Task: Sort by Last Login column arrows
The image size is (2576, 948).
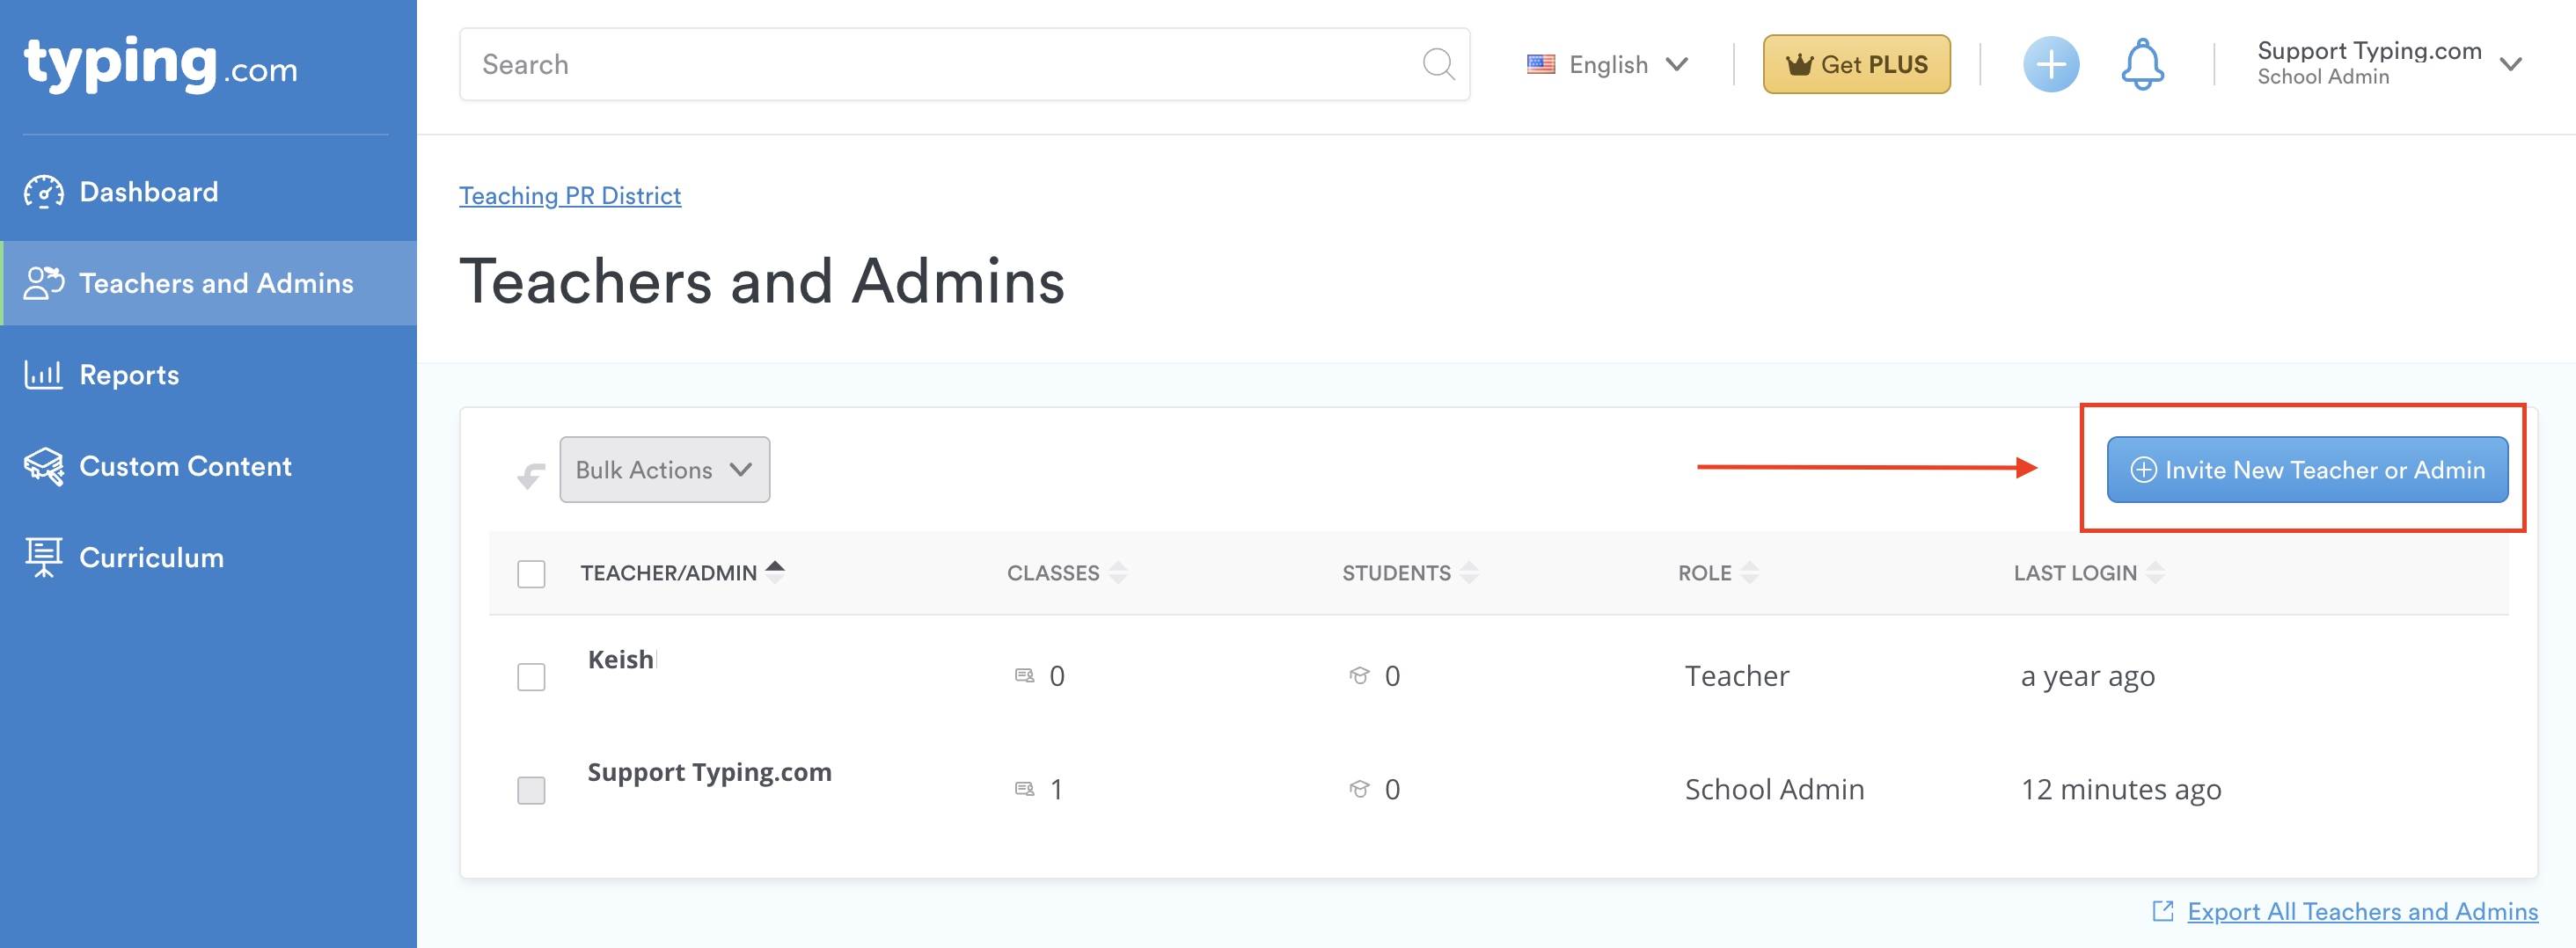Action: [2155, 573]
